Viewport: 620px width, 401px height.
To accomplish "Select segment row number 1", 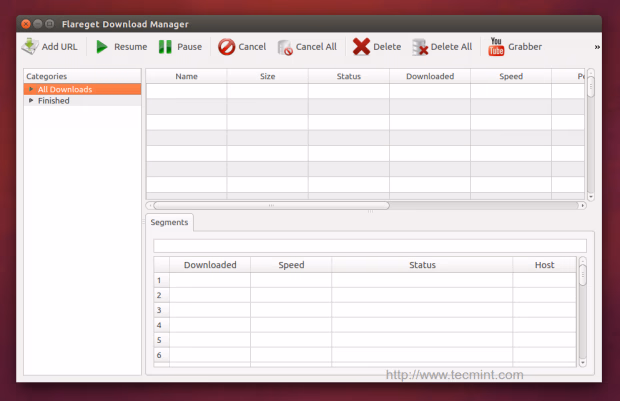I will (x=161, y=280).
